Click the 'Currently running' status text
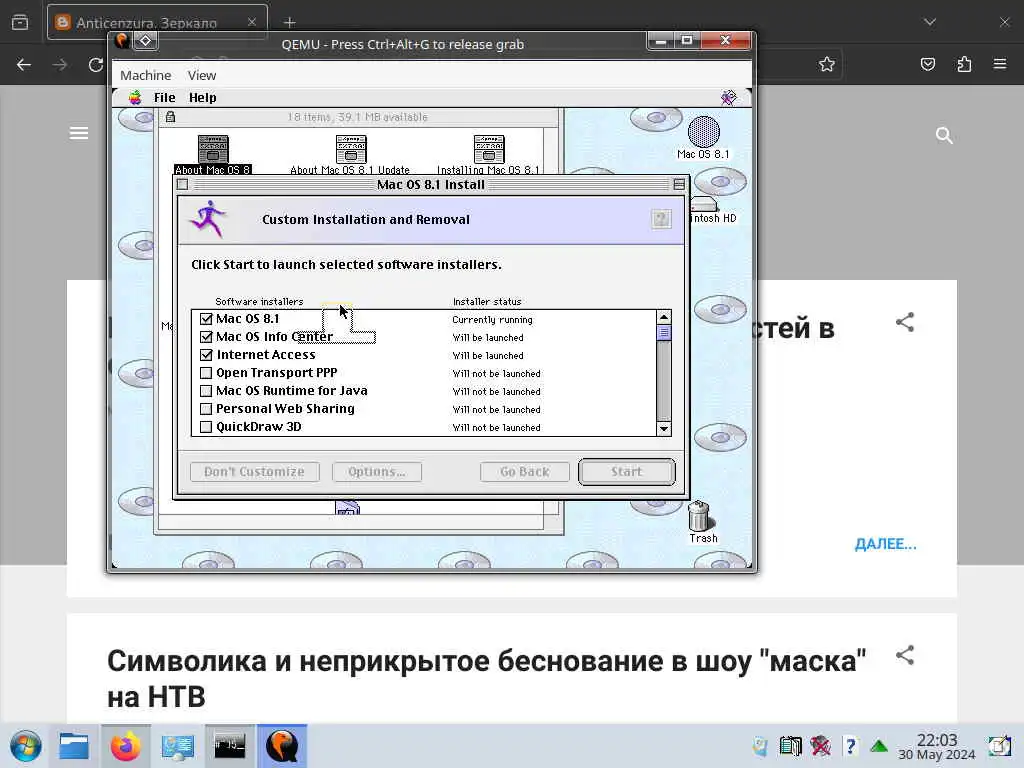Image resolution: width=1024 pixels, height=768 pixels. [492, 319]
